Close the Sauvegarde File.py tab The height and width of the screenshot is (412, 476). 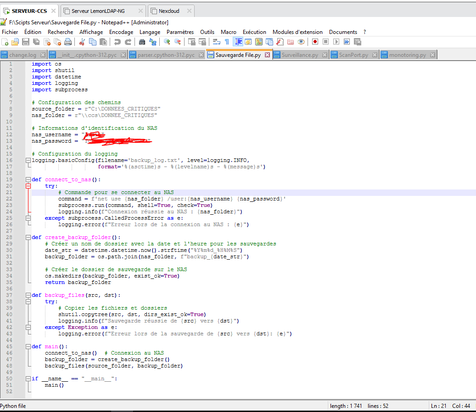tap(267, 55)
